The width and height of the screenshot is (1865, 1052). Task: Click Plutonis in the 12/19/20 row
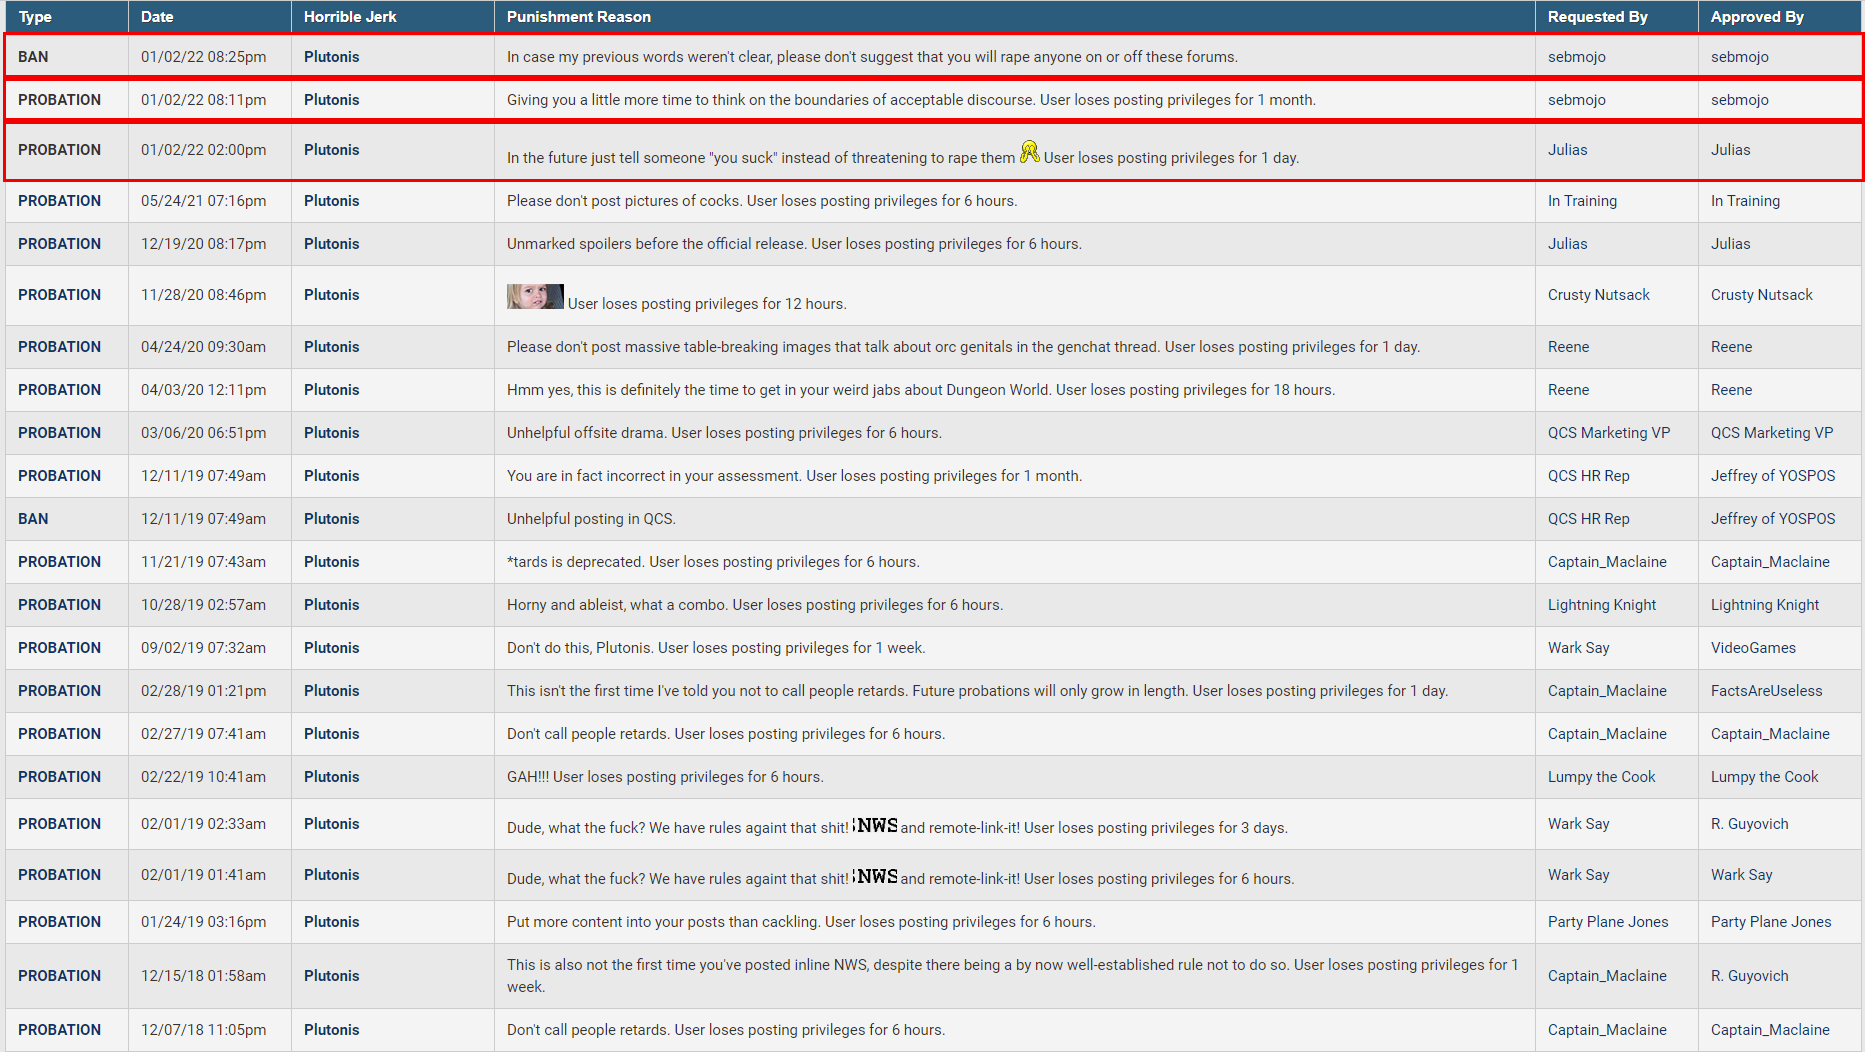[x=331, y=244]
